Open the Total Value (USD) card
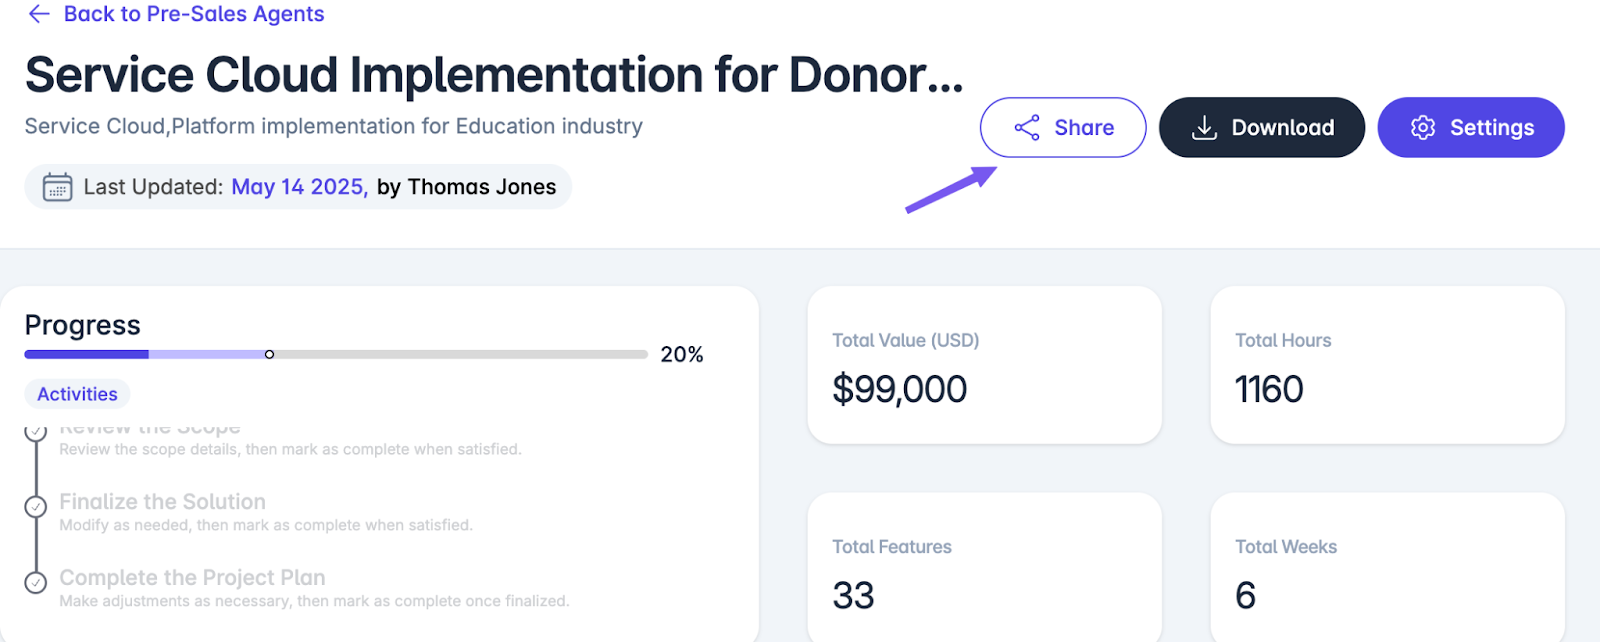This screenshot has height=642, width=1600. (x=984, y=365)
